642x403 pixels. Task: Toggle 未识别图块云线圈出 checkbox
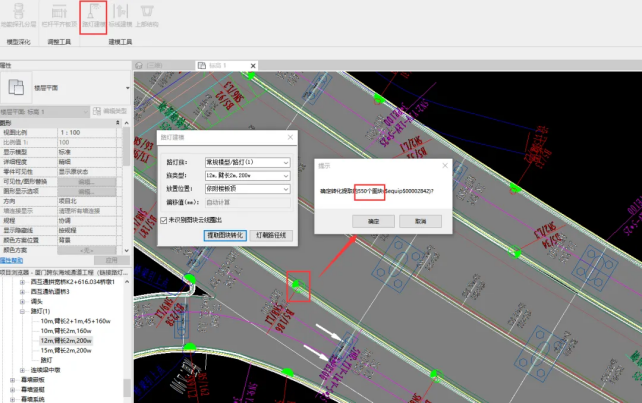coord(164,220)
